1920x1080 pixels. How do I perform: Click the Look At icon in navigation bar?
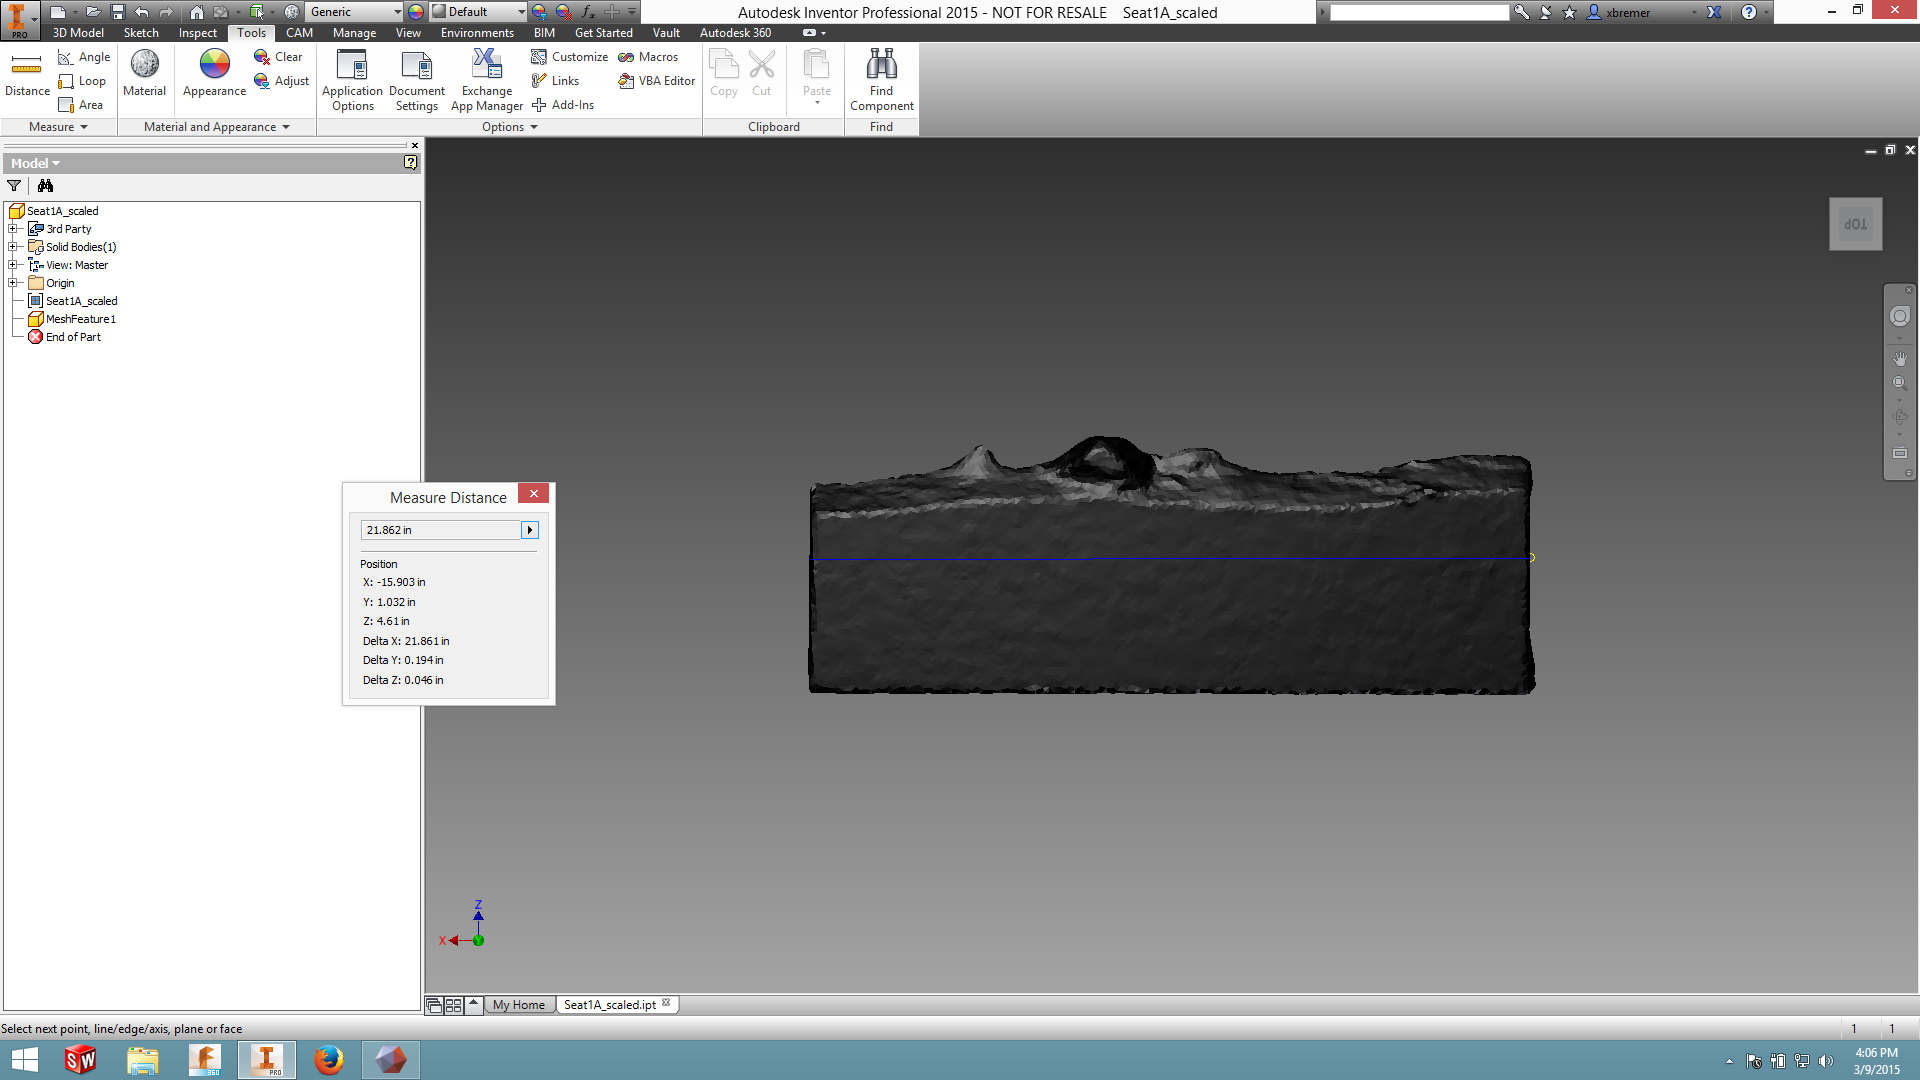pos(1900,453)
